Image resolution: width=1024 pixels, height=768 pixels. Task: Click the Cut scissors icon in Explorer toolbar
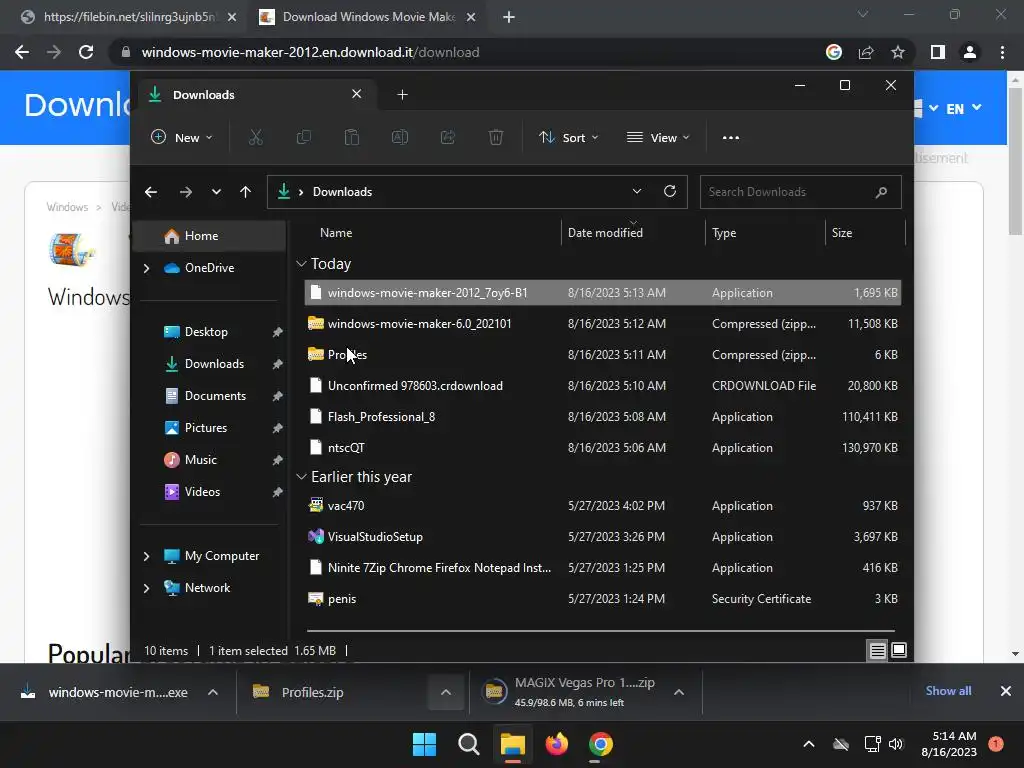coord(255,138)
